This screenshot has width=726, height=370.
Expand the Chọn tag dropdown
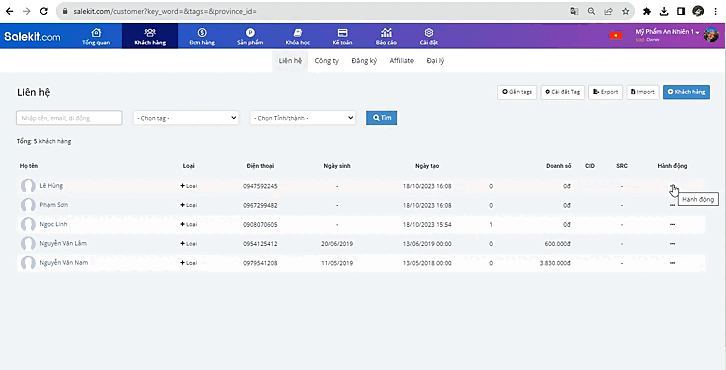tap(186, 118)
